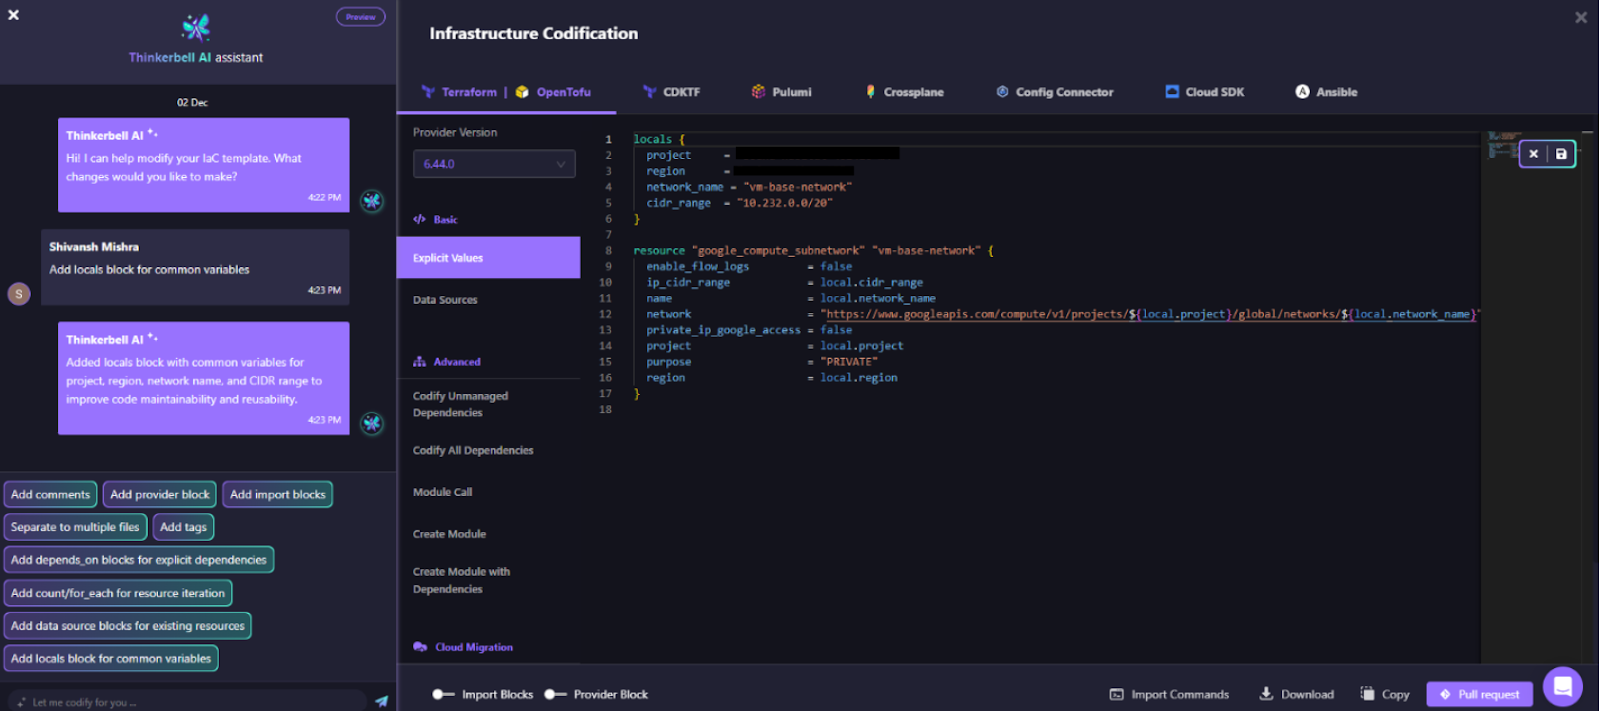1600x711 pixels.
Task: Discard code edits with the X icon
Action: pyautogui.click(x=1533, y=154)
